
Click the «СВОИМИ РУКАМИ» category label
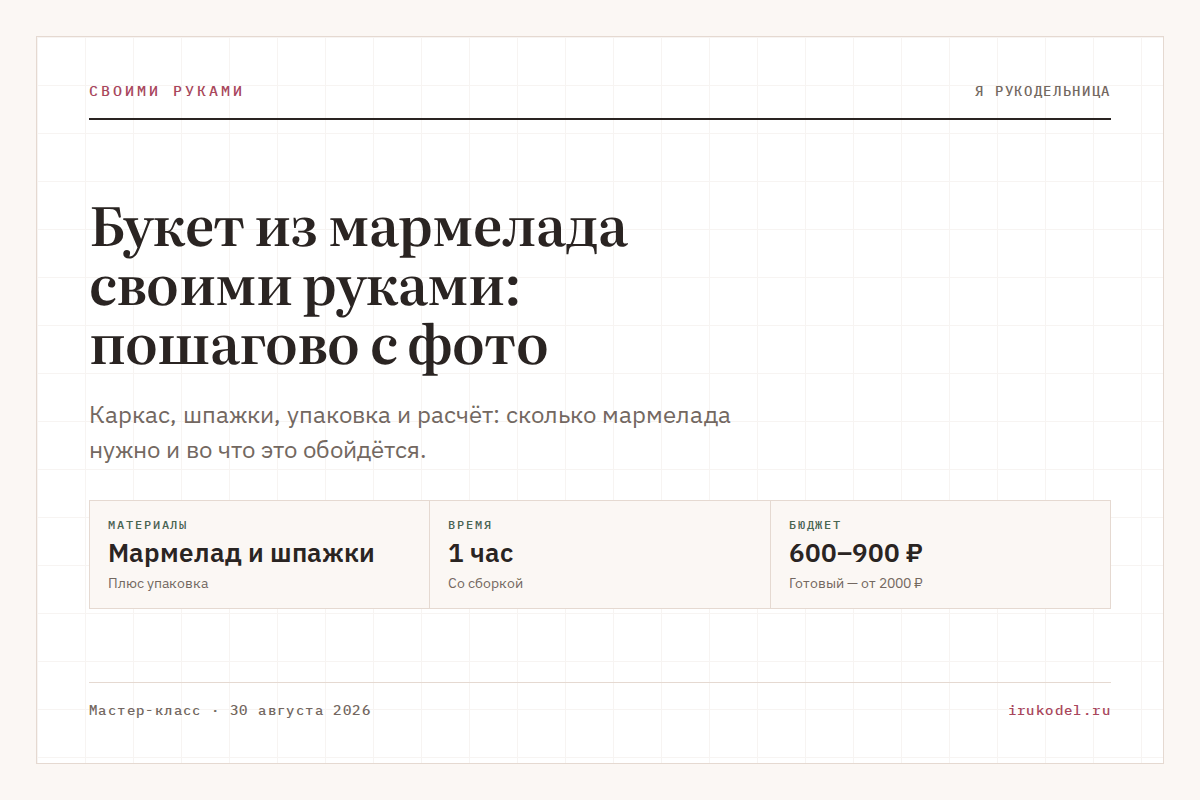(x=166, y=91)
